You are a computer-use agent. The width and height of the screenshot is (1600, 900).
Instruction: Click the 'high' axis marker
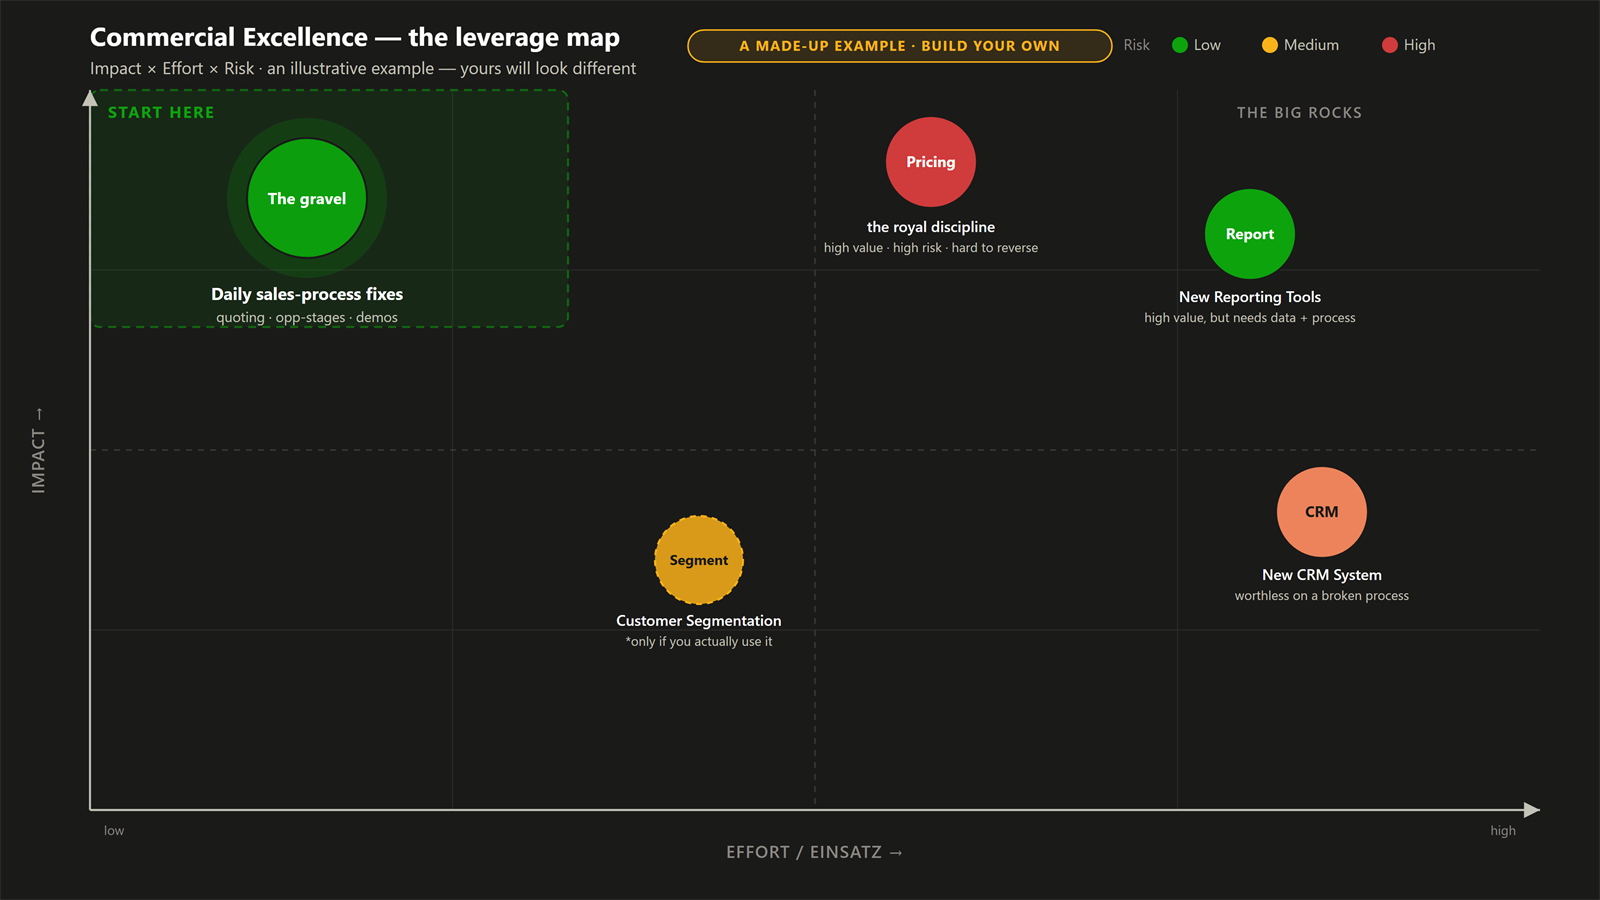coord(1503,831)
